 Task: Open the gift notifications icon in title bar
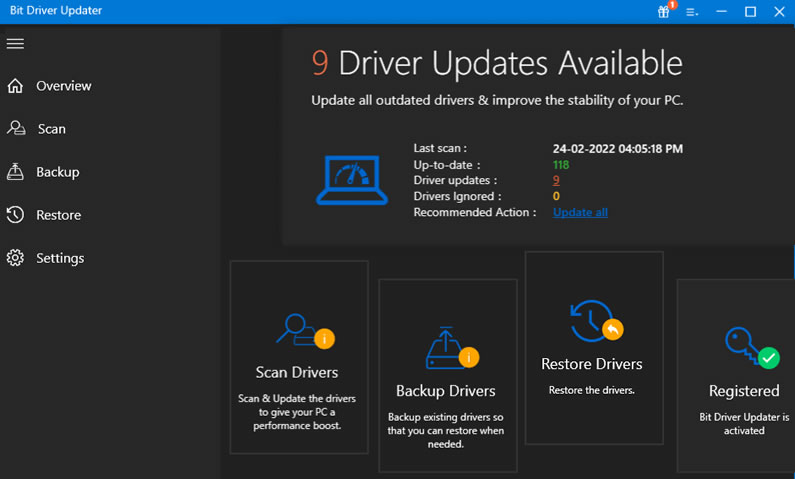pyautogui.click(x=665, y=11)
